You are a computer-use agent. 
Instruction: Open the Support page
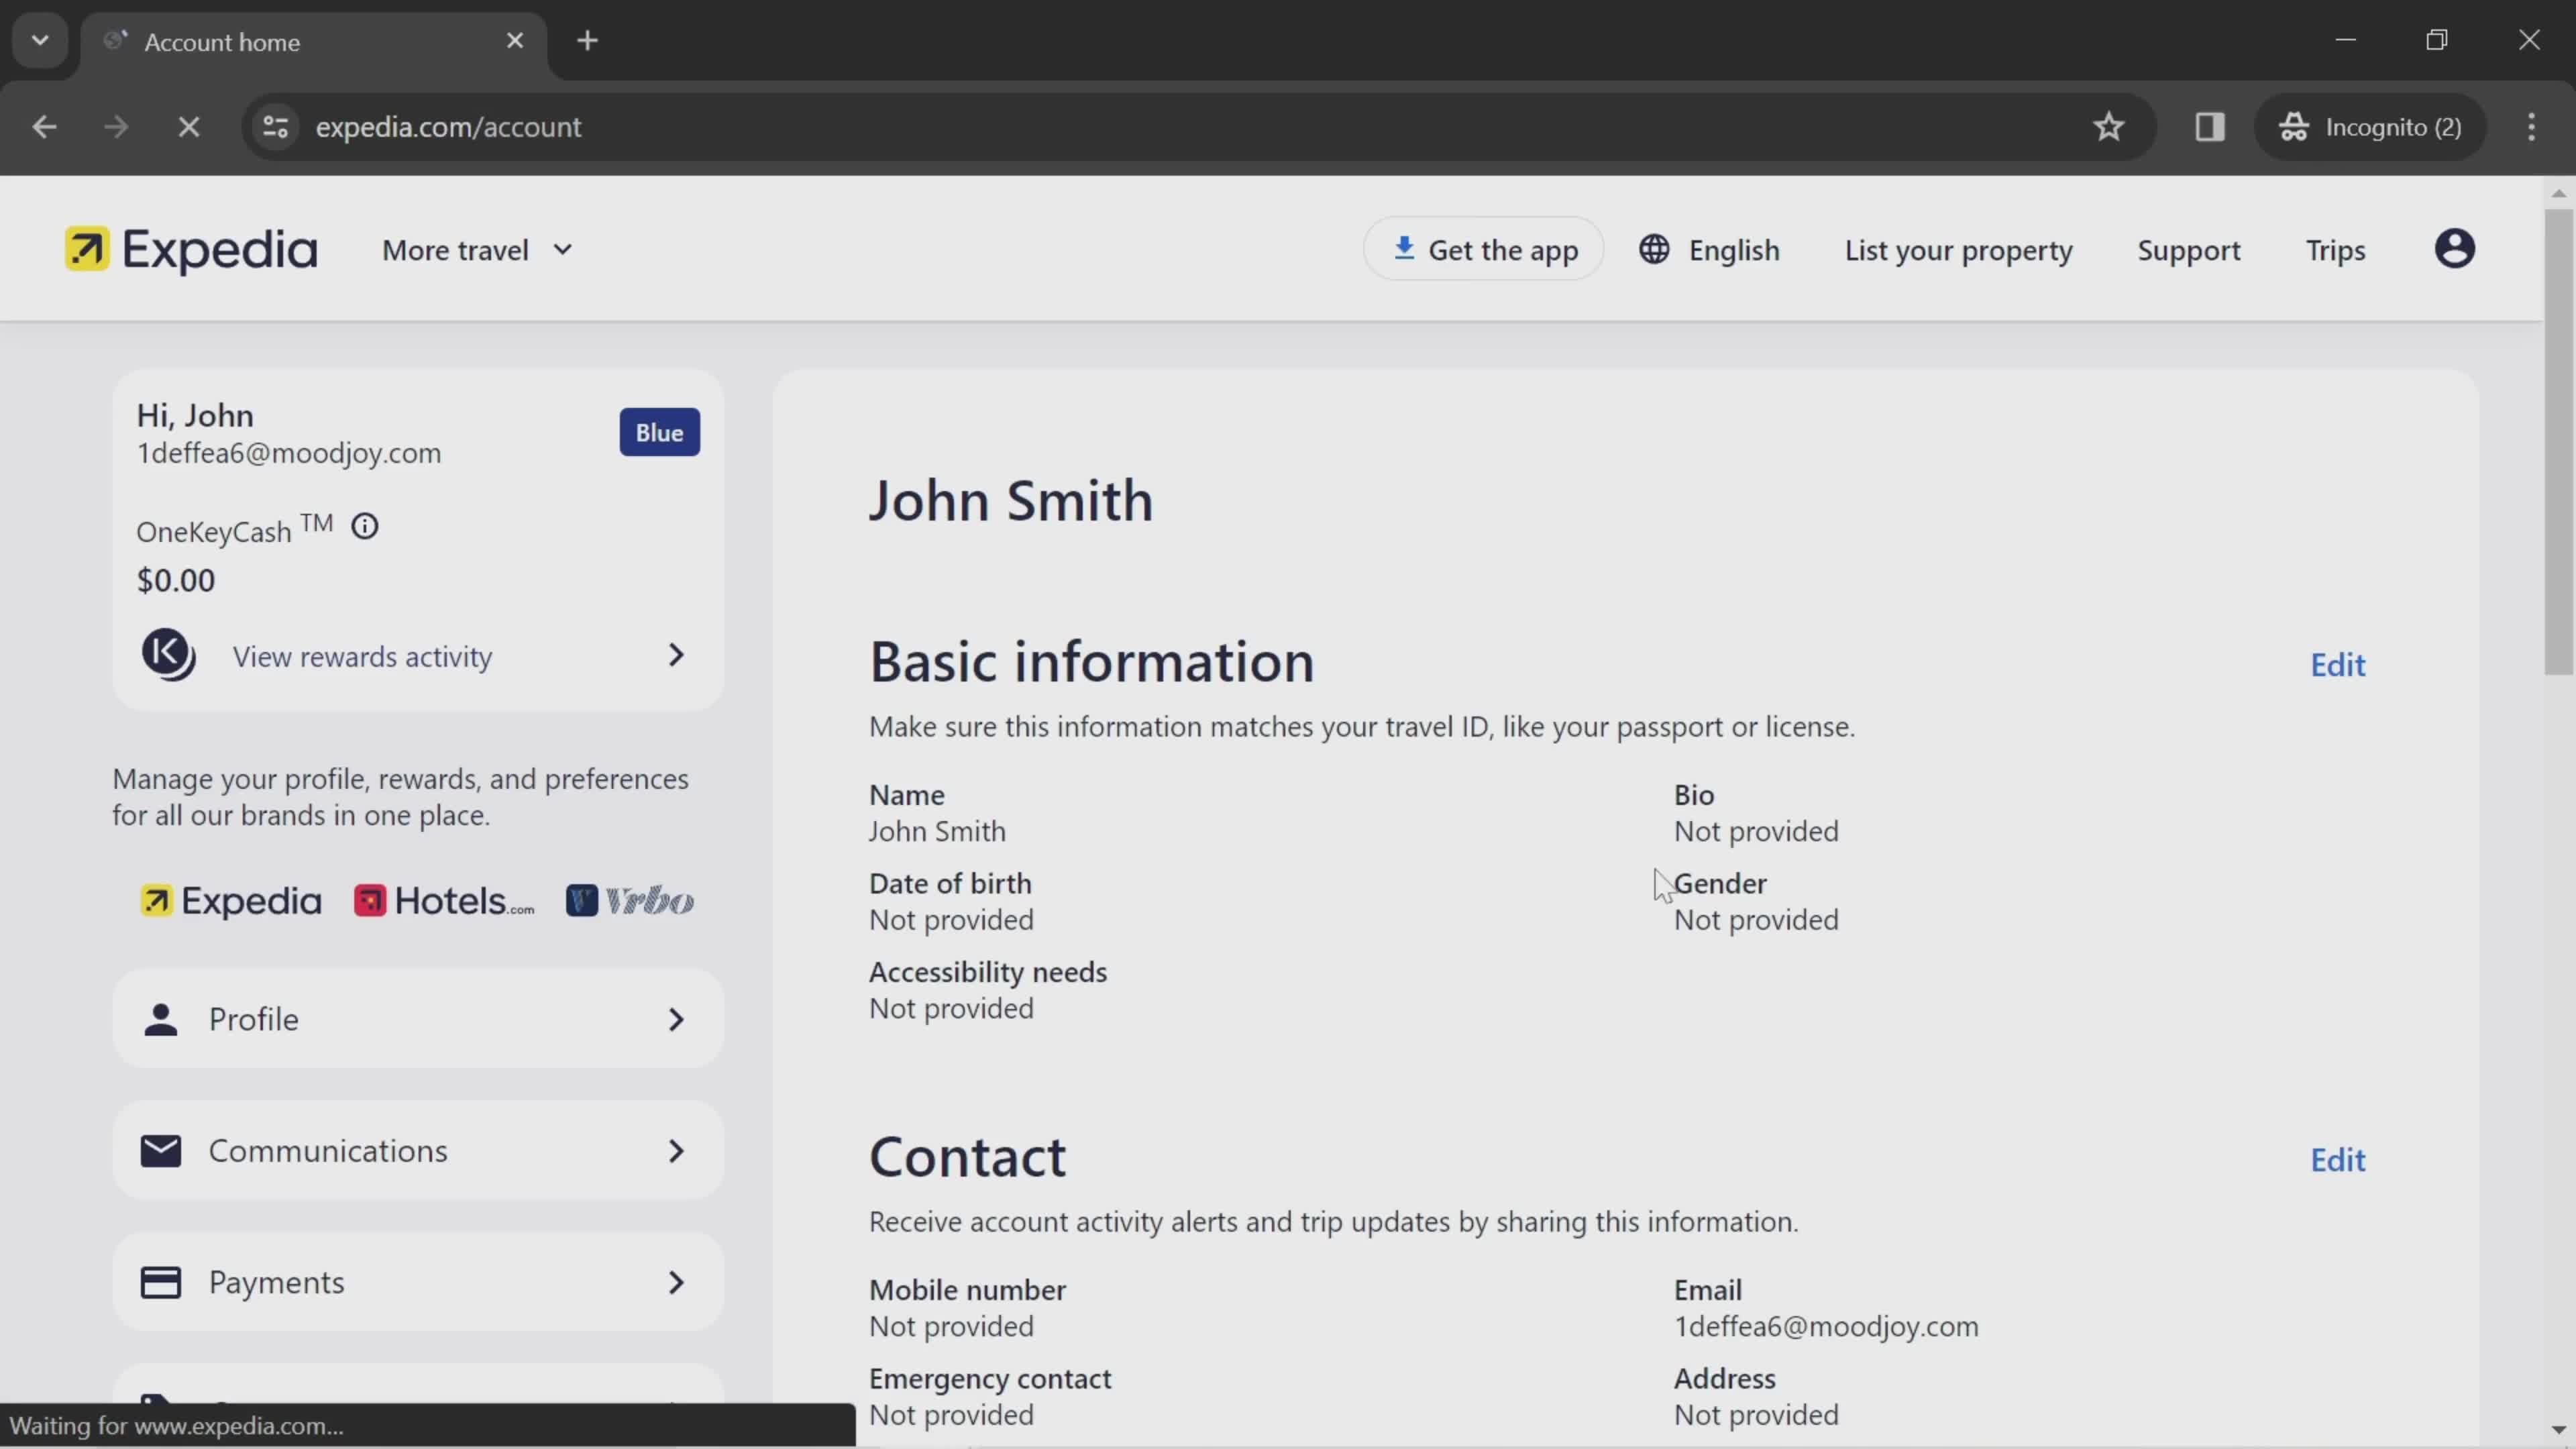click(x=2189, y=250)
